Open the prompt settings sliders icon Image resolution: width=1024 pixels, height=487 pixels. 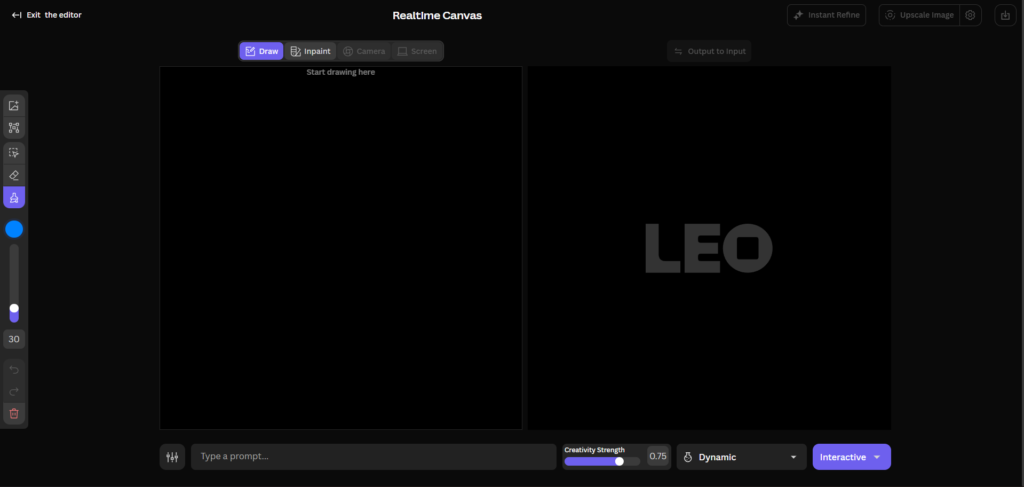172,457
